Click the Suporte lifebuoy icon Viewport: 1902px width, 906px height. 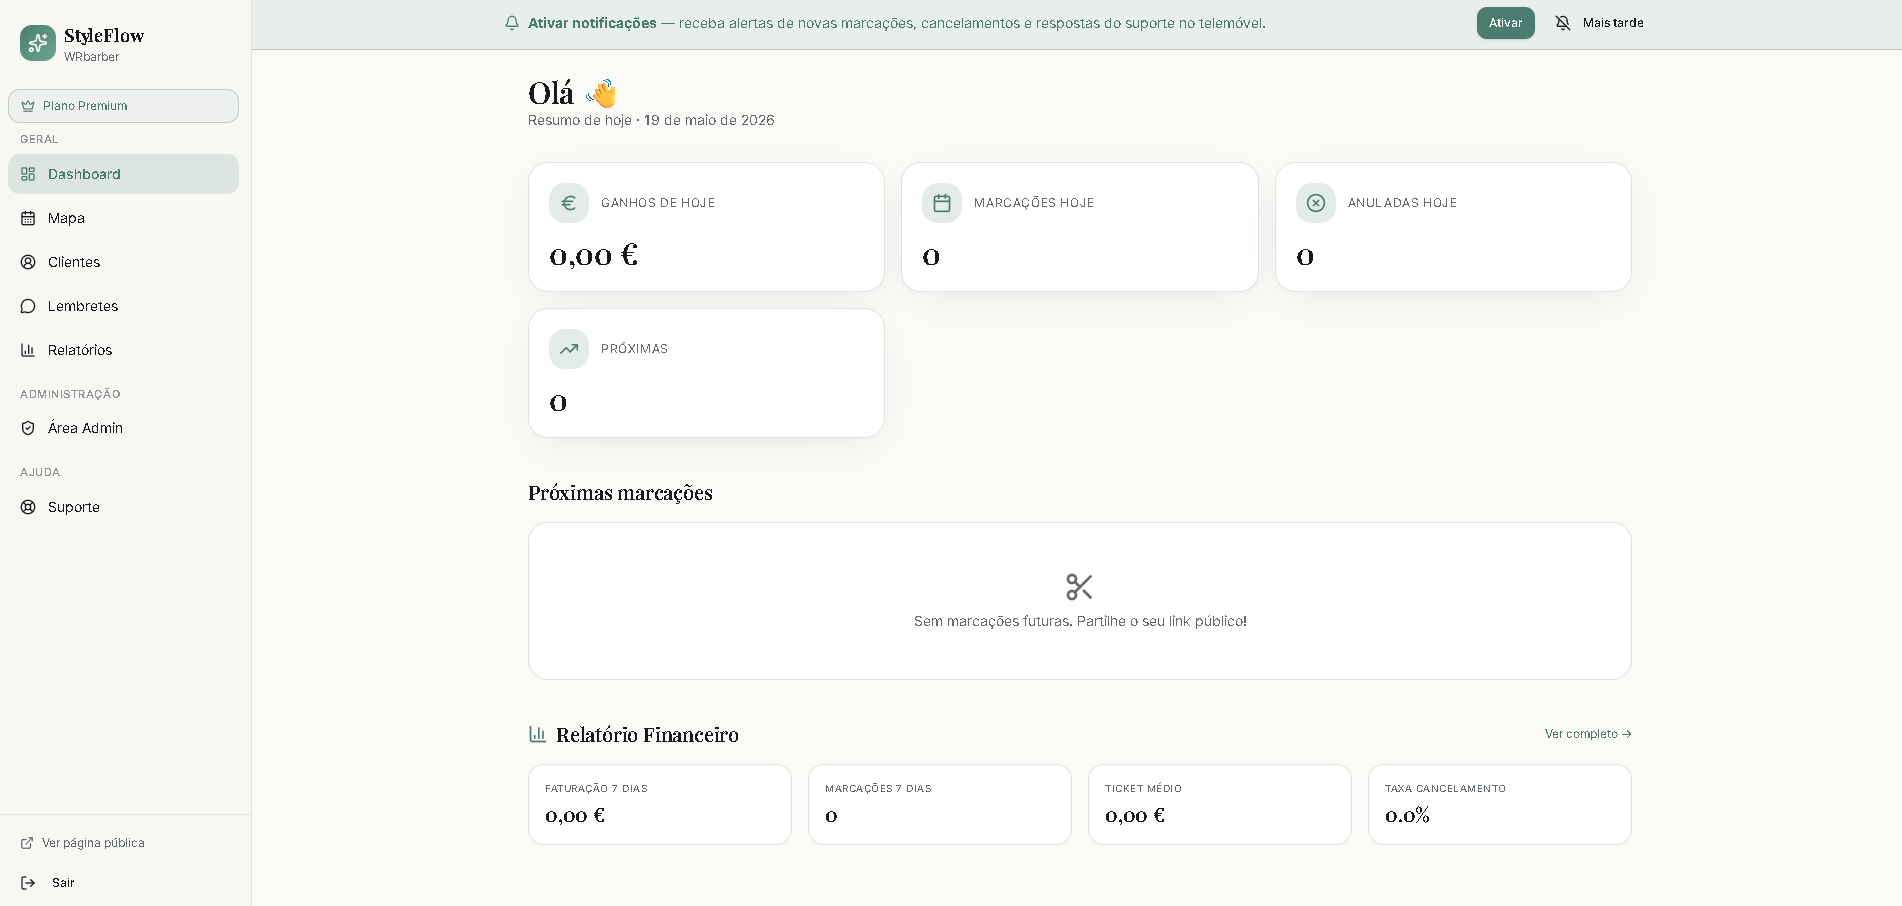28,507
